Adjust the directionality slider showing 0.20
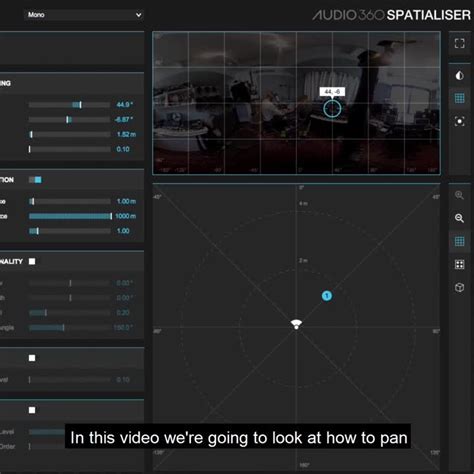474x474 pixels. point(69,313)
